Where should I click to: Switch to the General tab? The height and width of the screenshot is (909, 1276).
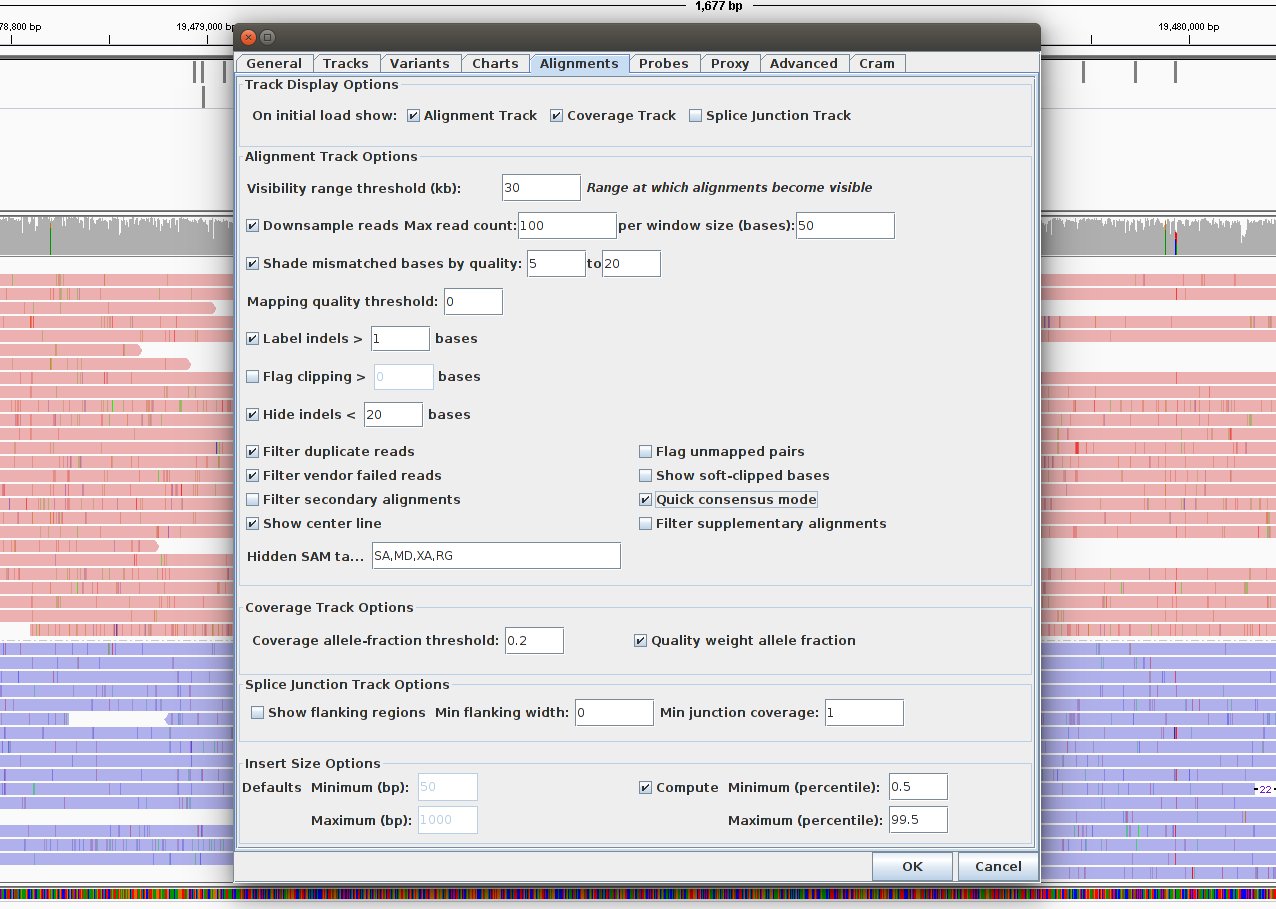(274, 63)
